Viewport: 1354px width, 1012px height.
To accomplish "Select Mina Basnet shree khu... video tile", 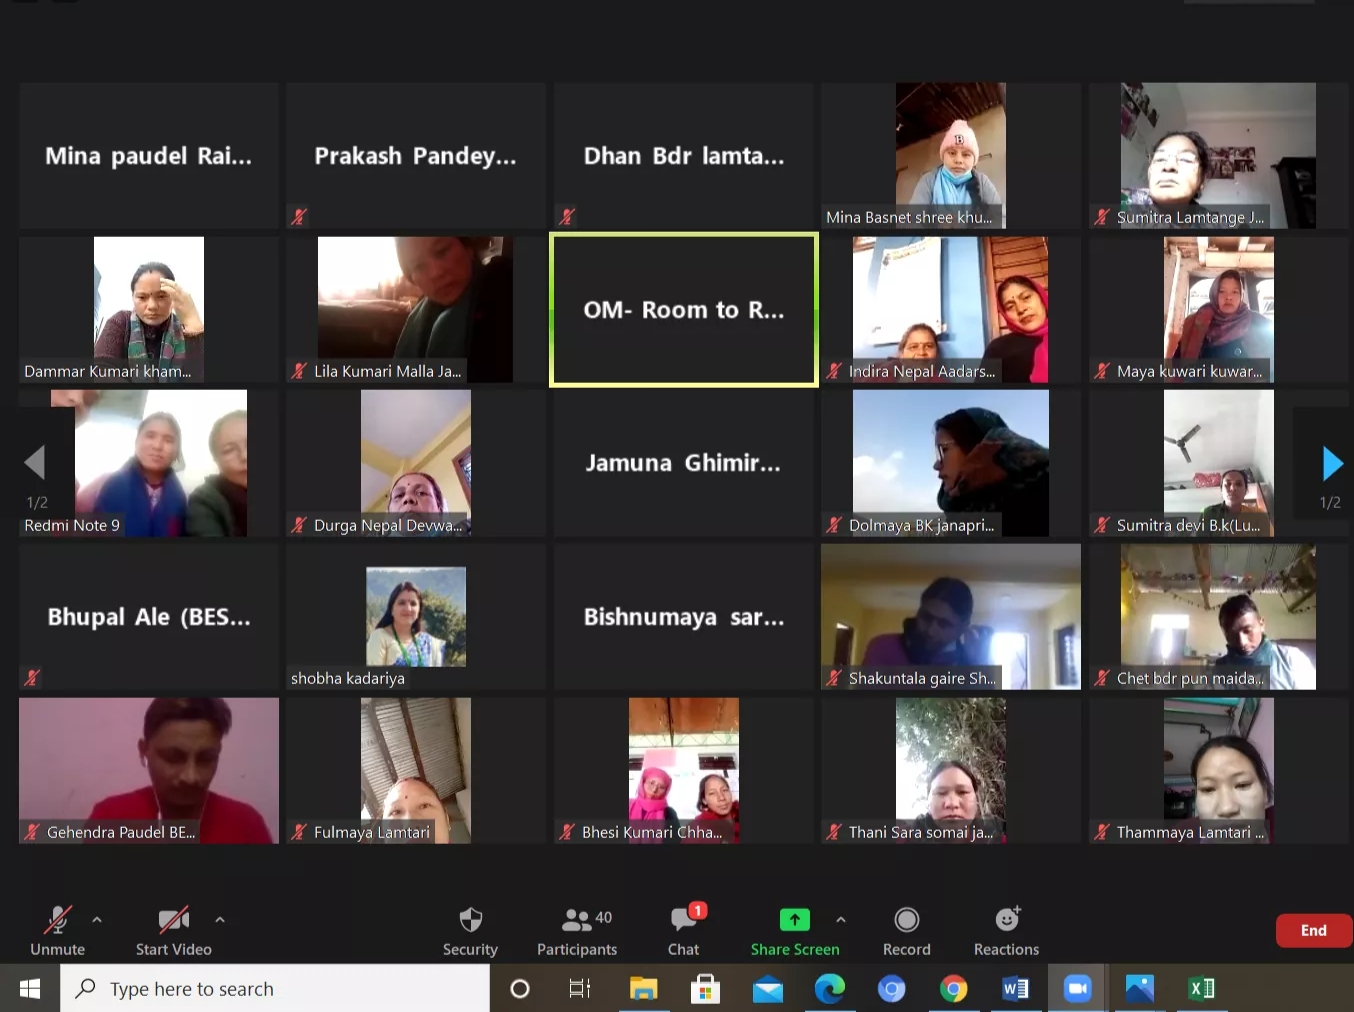I will click(x=951, y=156).
